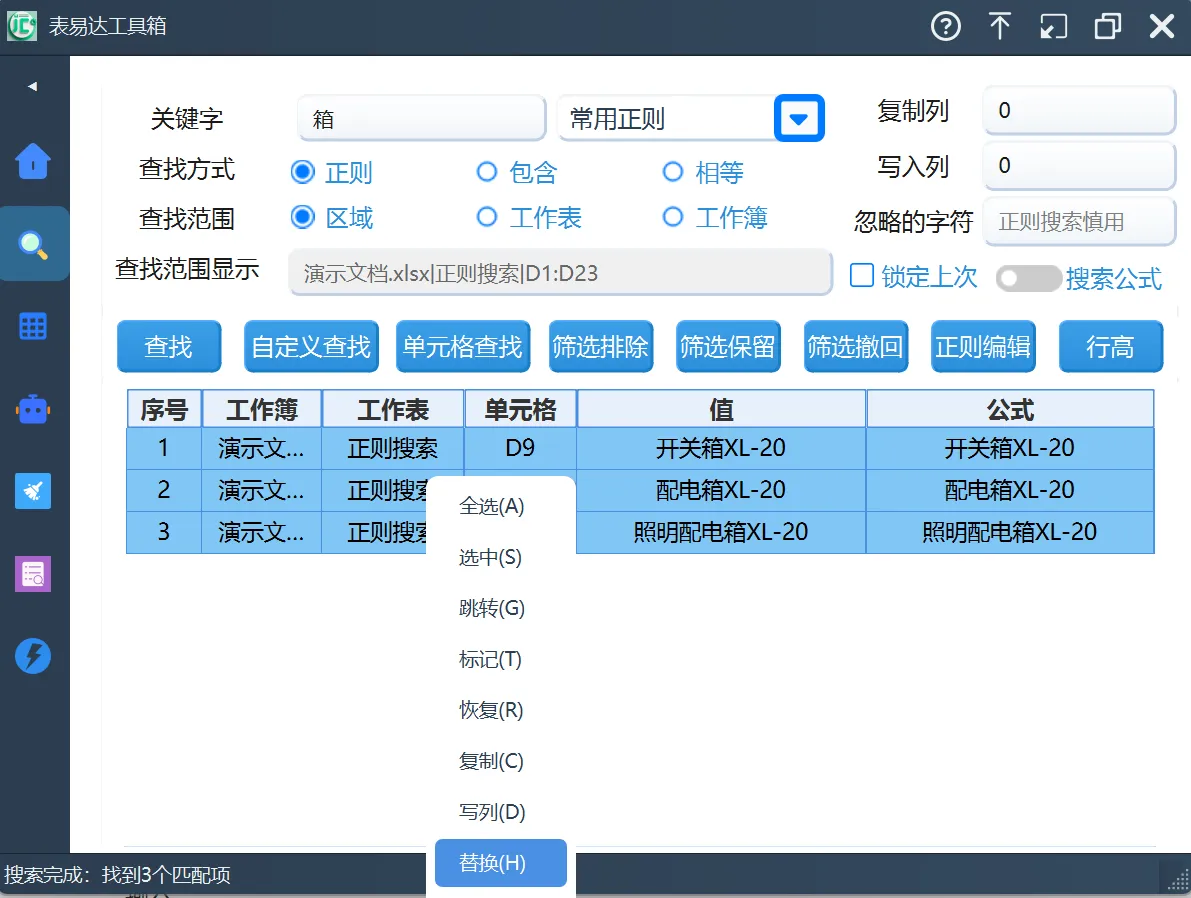Open the grid table icon in sidebar
Image resolution: width=1191 pixels, height=898 pixels.
pyautogui.click(x=33, y=327)
